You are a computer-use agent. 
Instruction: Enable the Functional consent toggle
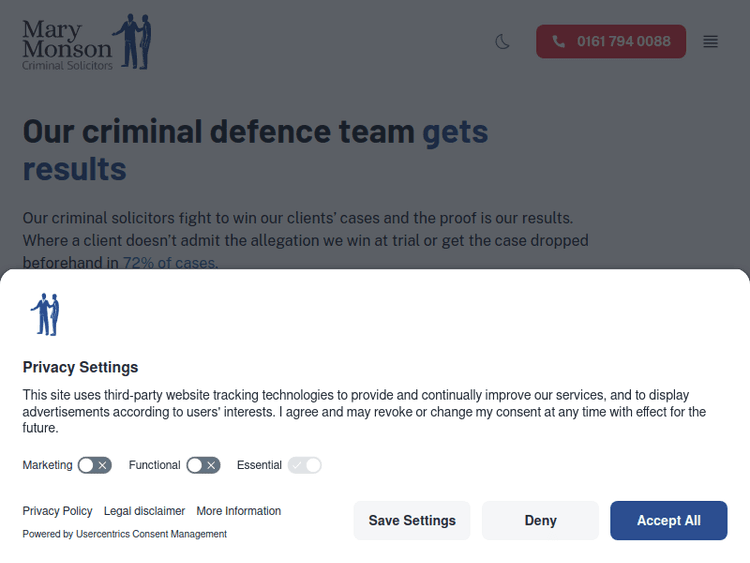[x=203, y=465]
